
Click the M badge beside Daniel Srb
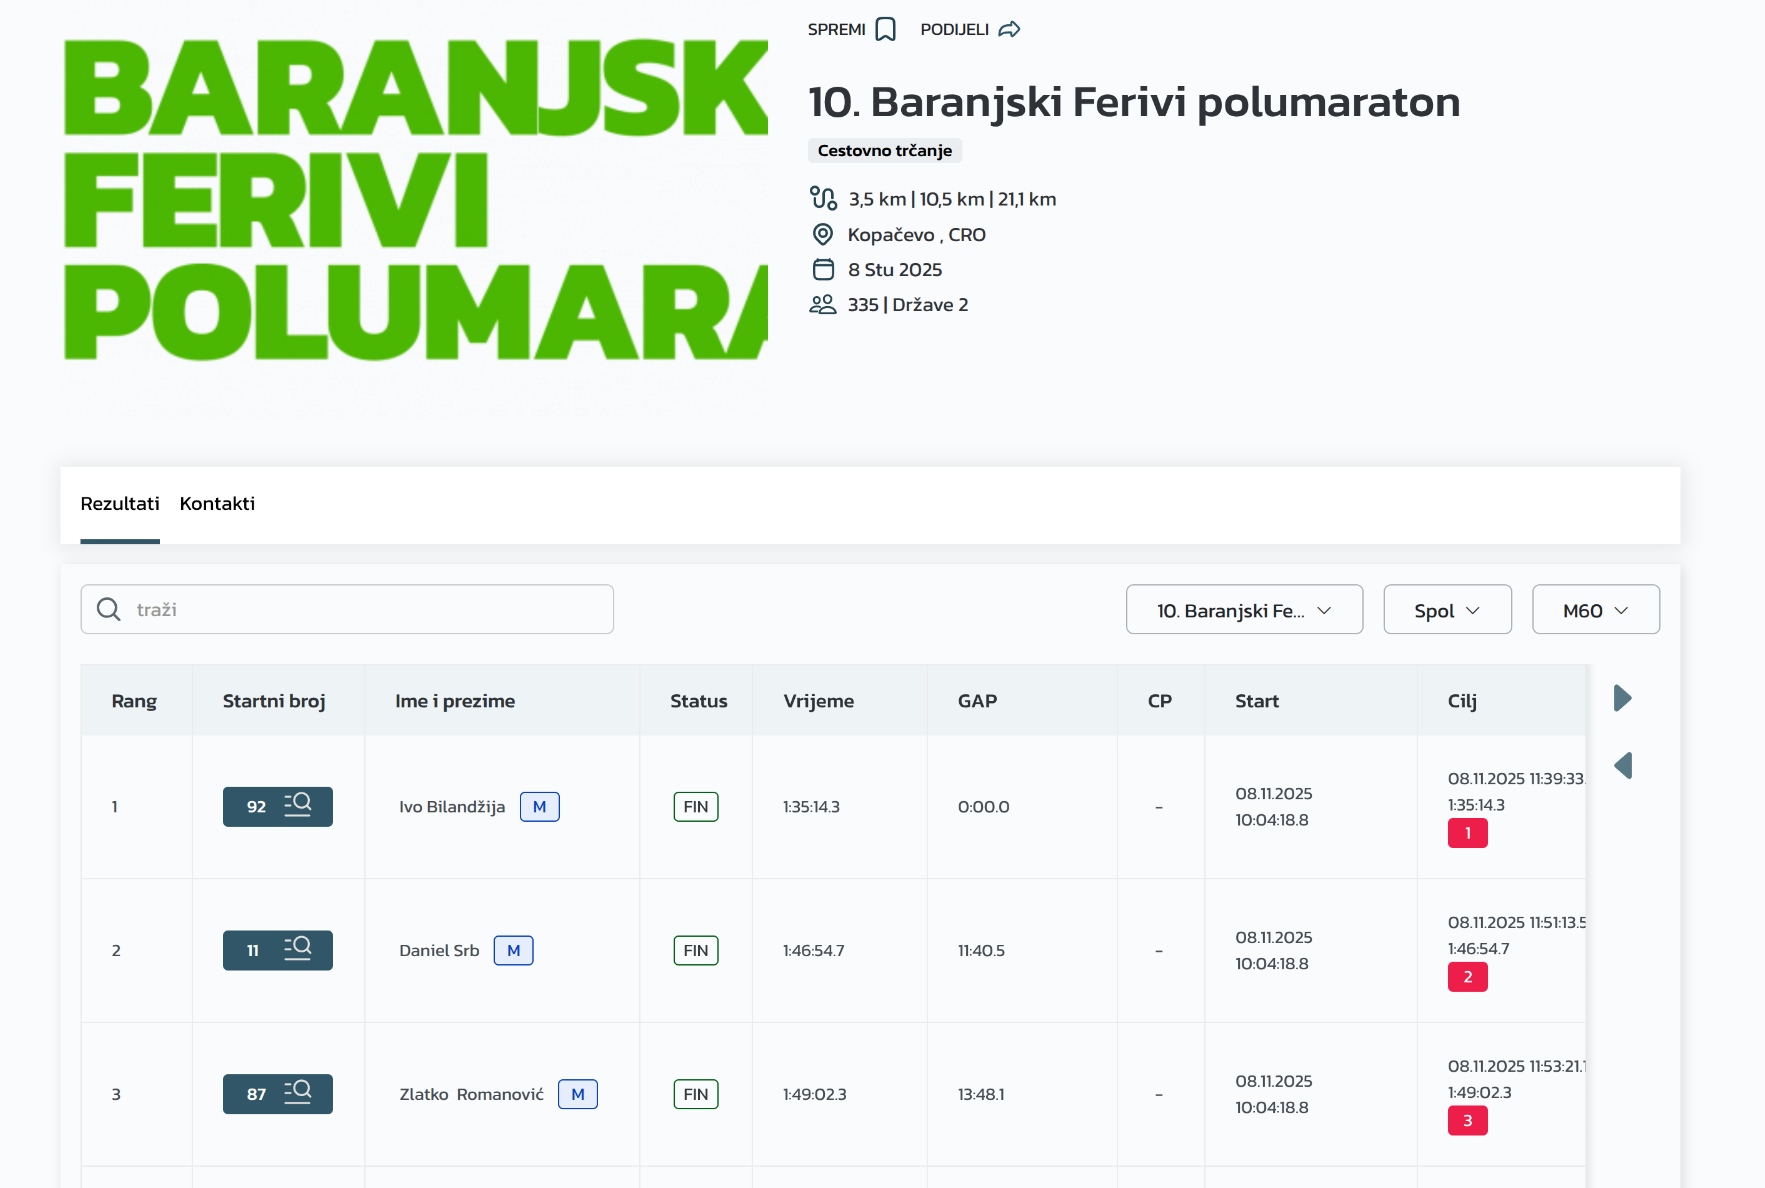[513, 951]
